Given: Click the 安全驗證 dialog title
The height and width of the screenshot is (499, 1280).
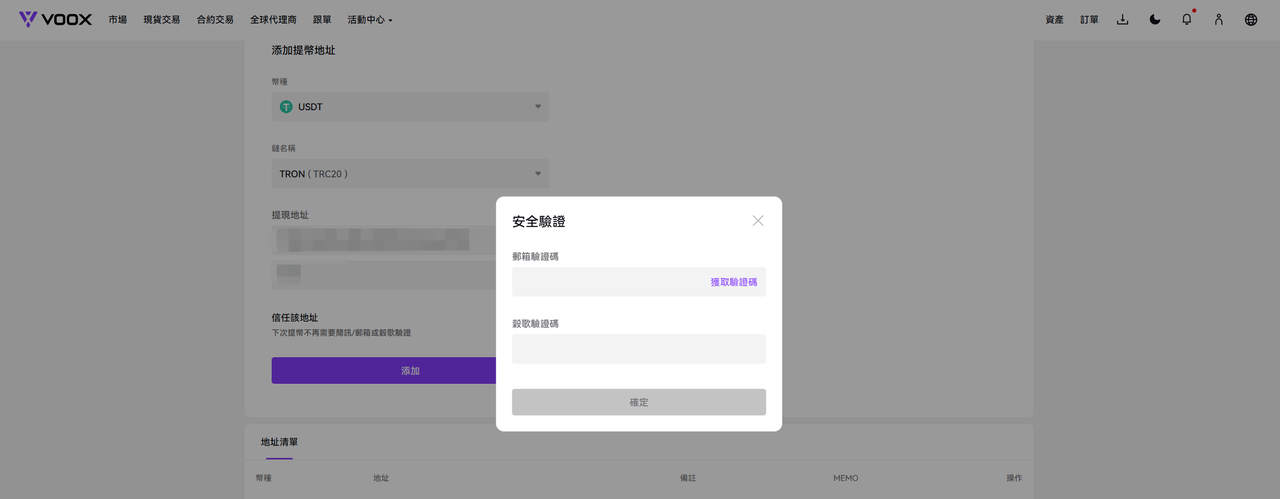Looking at the screenshot, I should tap(539, 221).
